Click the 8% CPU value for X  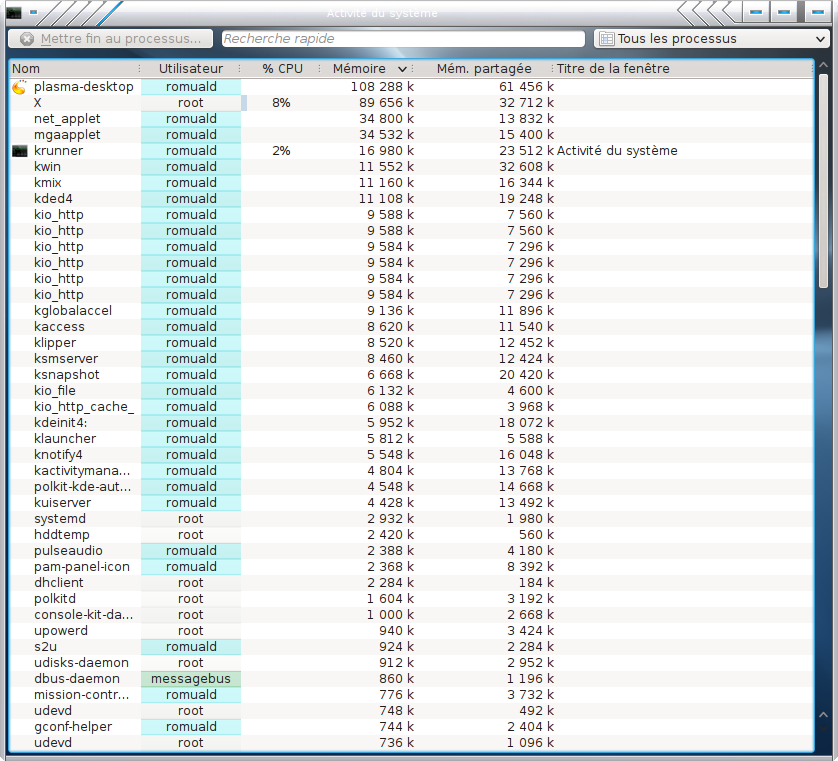coord(281,103)
